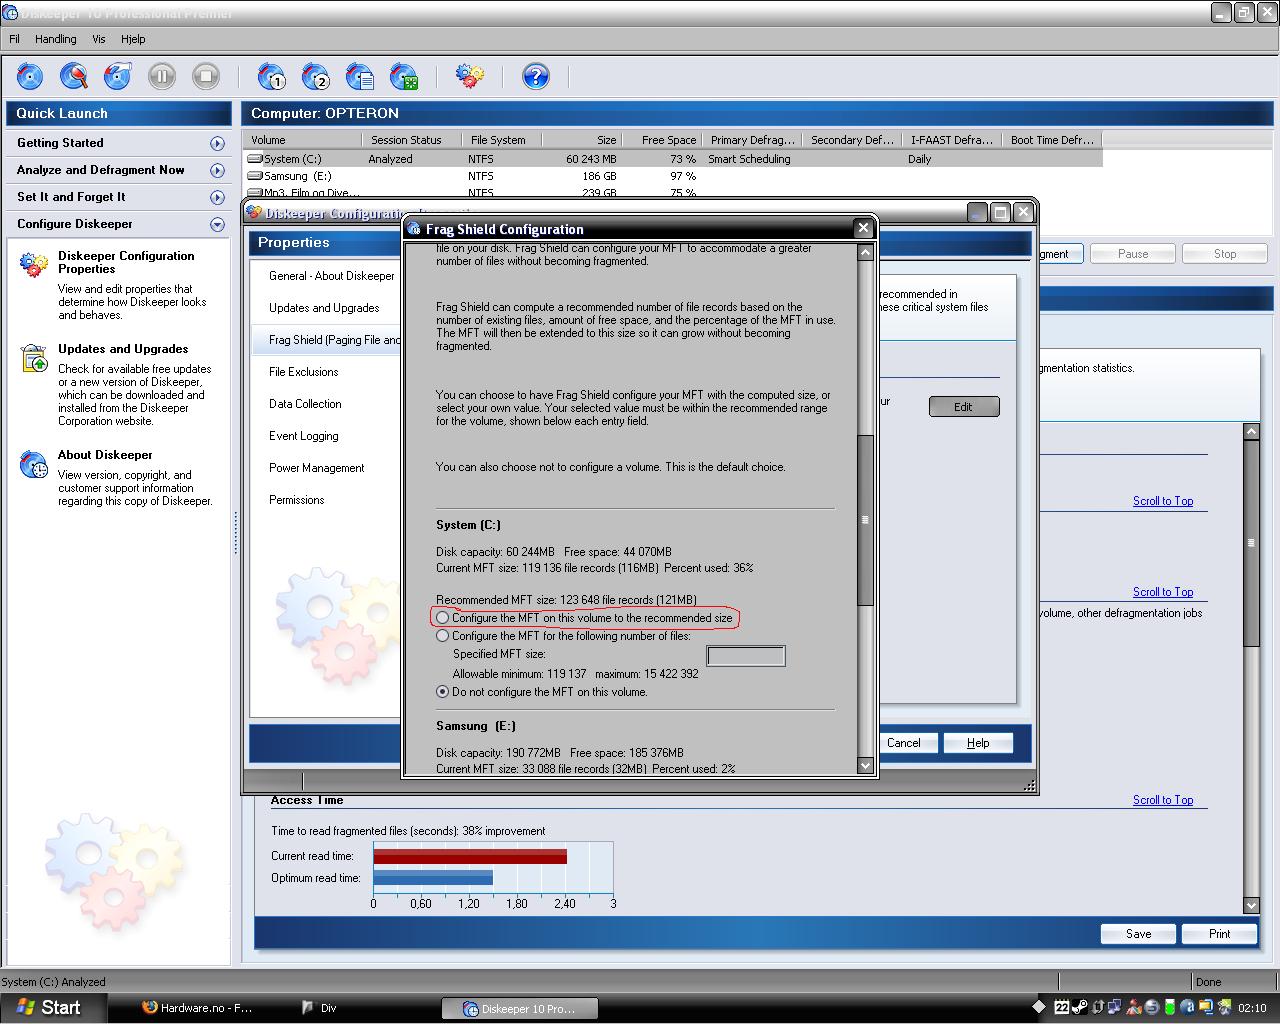Select File Exclusions in Properties list

[x=303, y=372]
